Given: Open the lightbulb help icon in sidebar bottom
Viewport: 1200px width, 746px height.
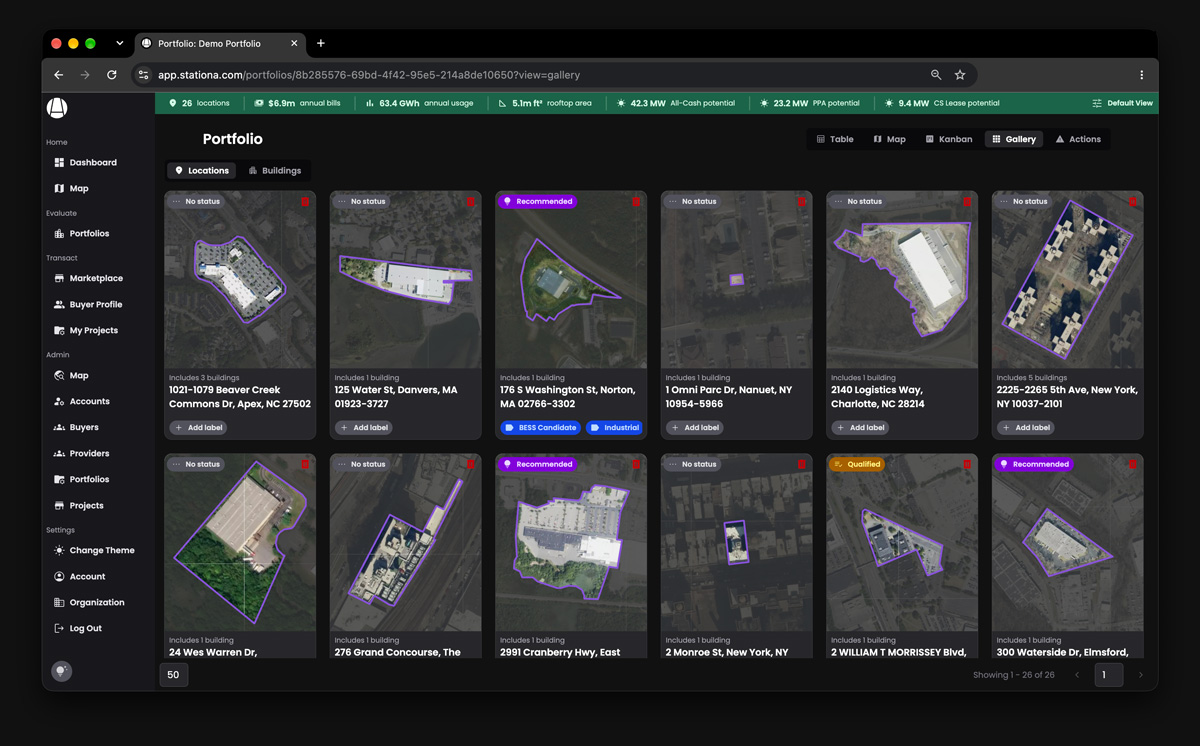Looking at the screenshot, I should pyautogui.click(x=62, y=671).
